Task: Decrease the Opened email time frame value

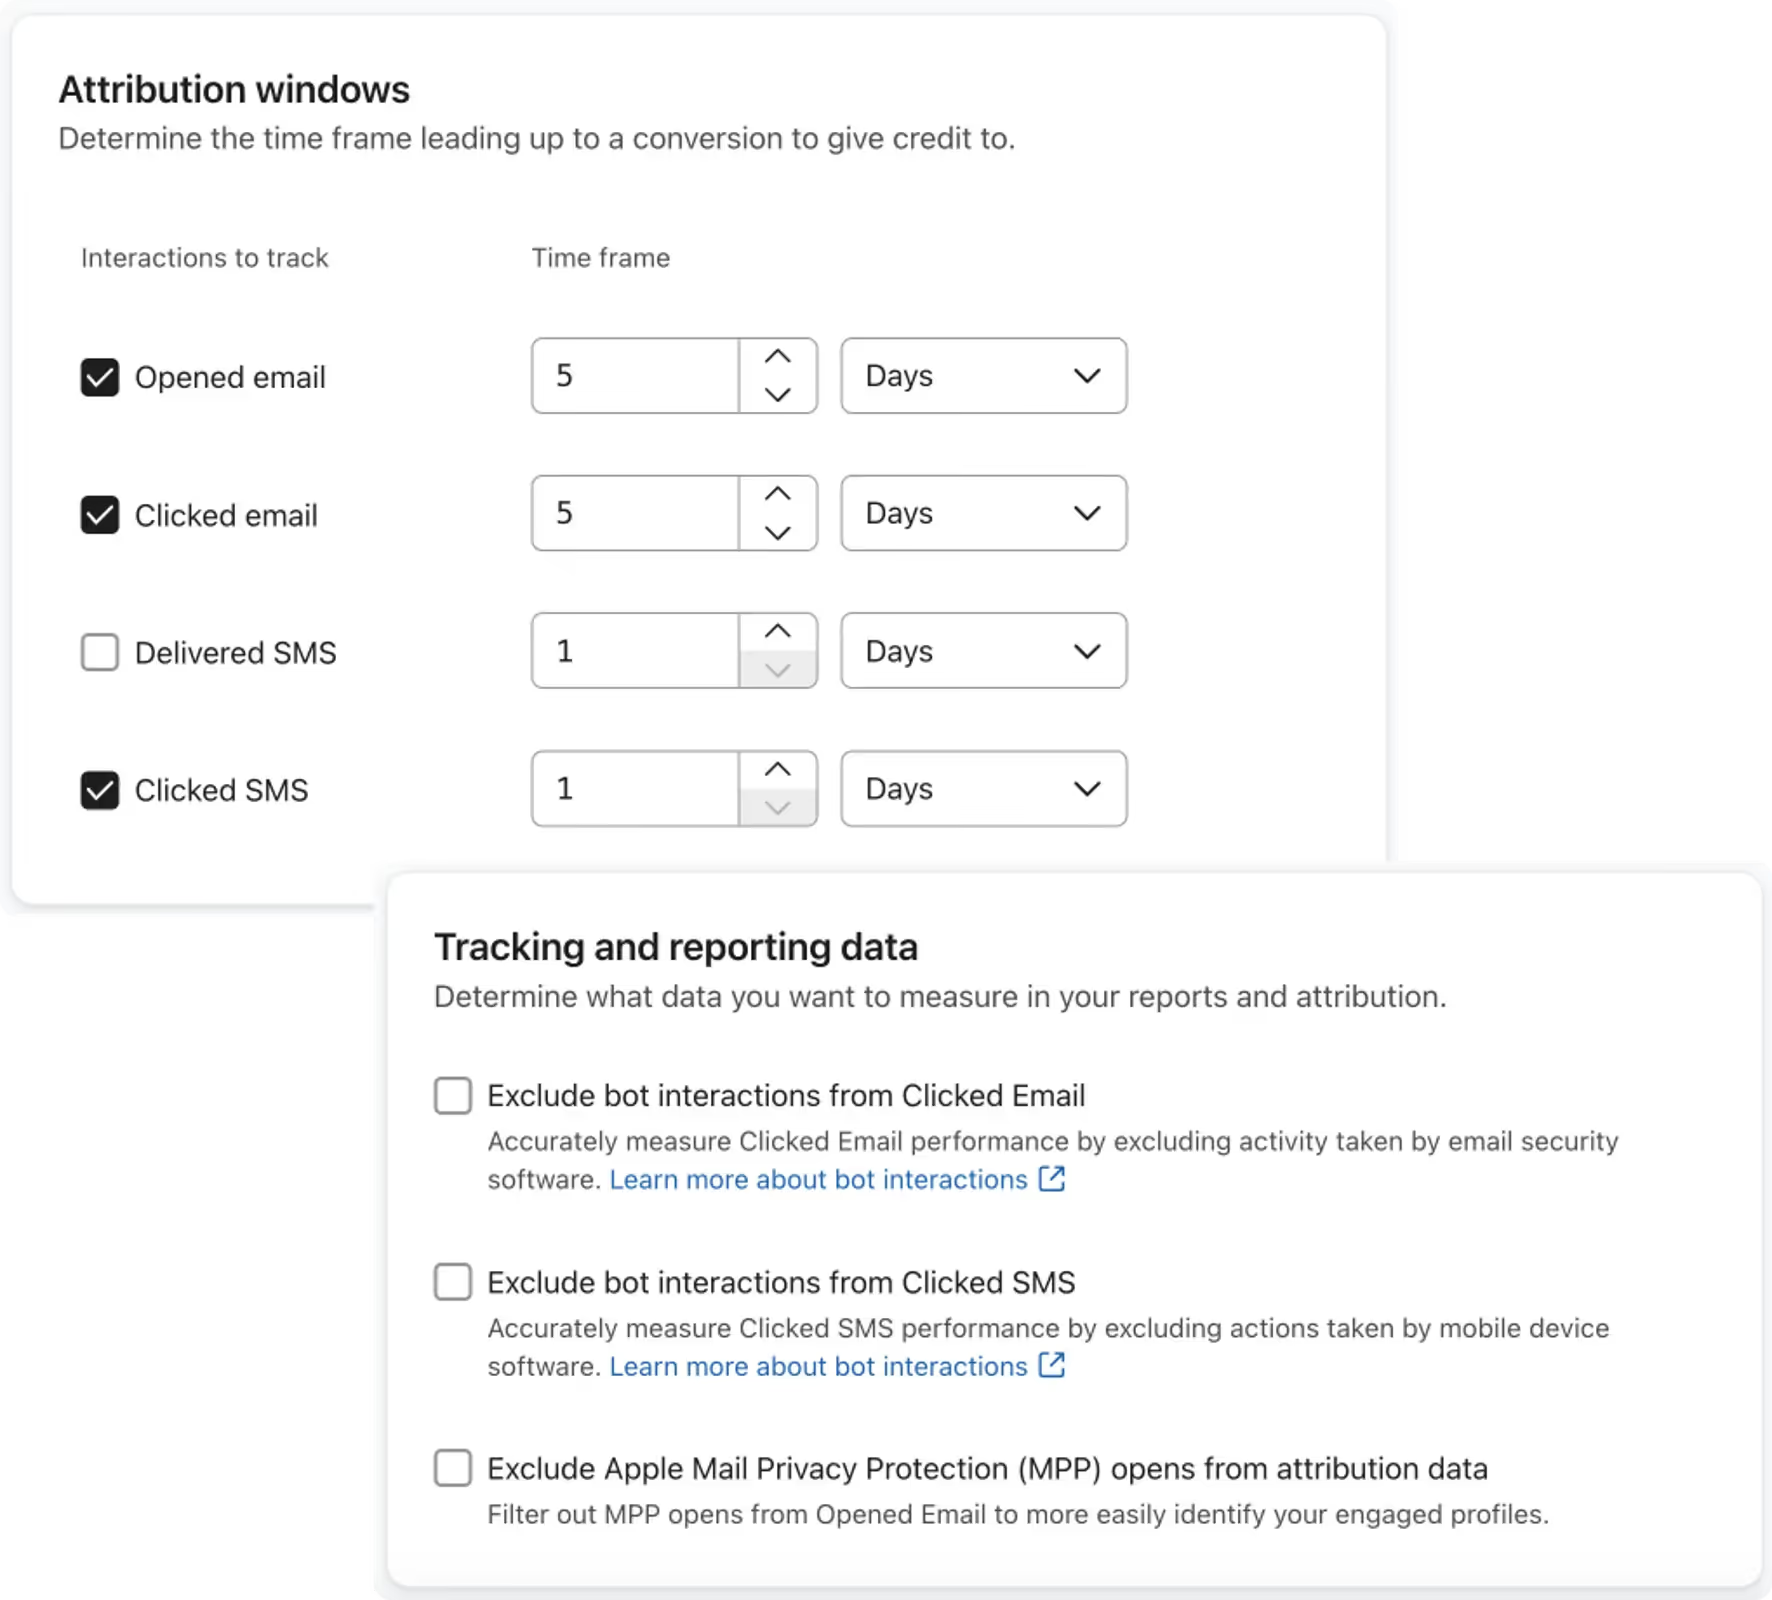Action: click(778, 394)
